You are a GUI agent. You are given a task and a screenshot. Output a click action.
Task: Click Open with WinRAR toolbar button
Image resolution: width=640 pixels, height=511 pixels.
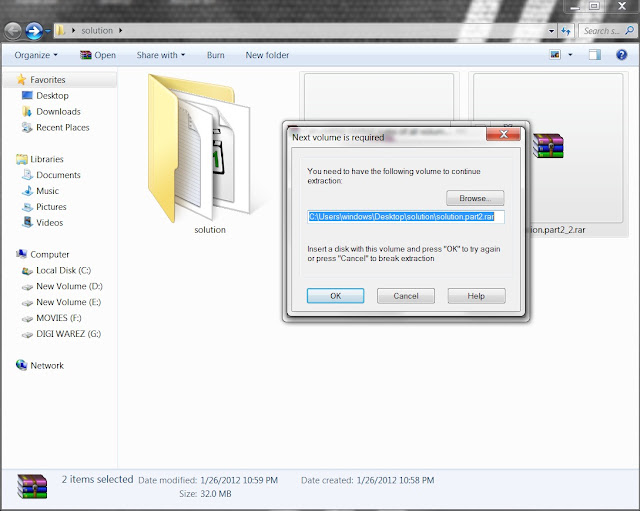point(98,55)
